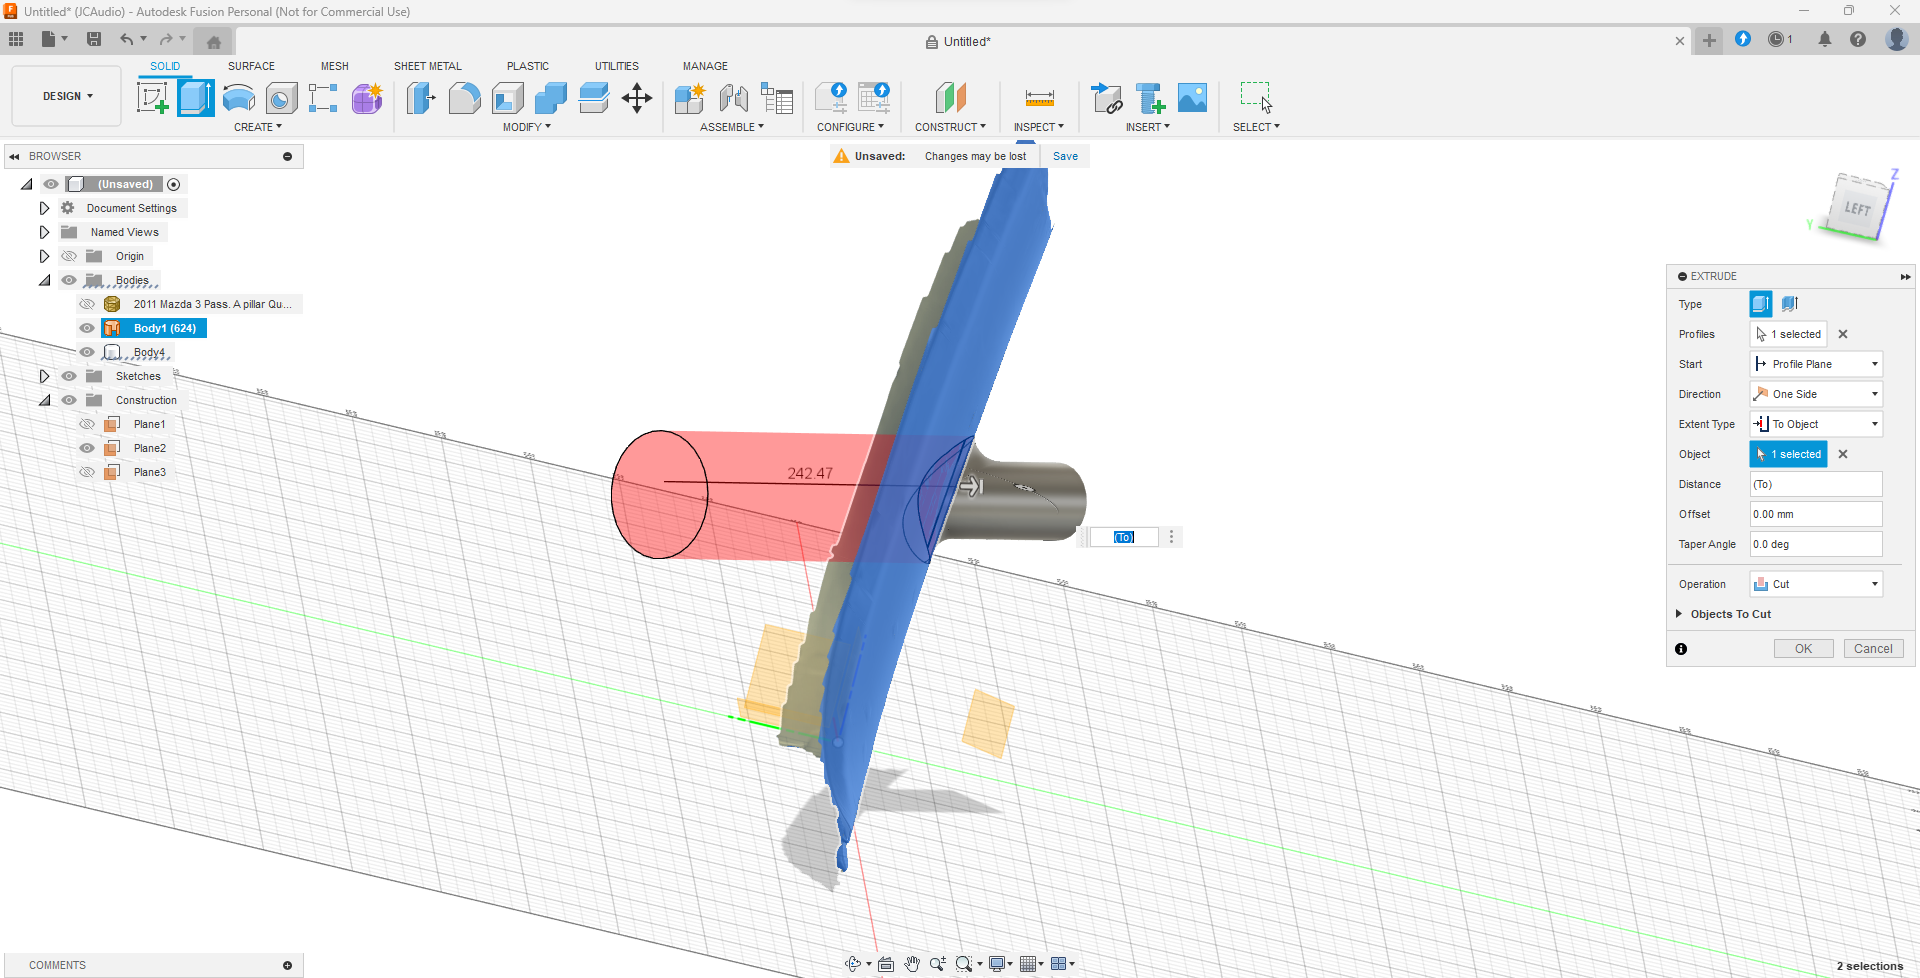
Task: Activate the Move/Copy tool
Action: 637,98
